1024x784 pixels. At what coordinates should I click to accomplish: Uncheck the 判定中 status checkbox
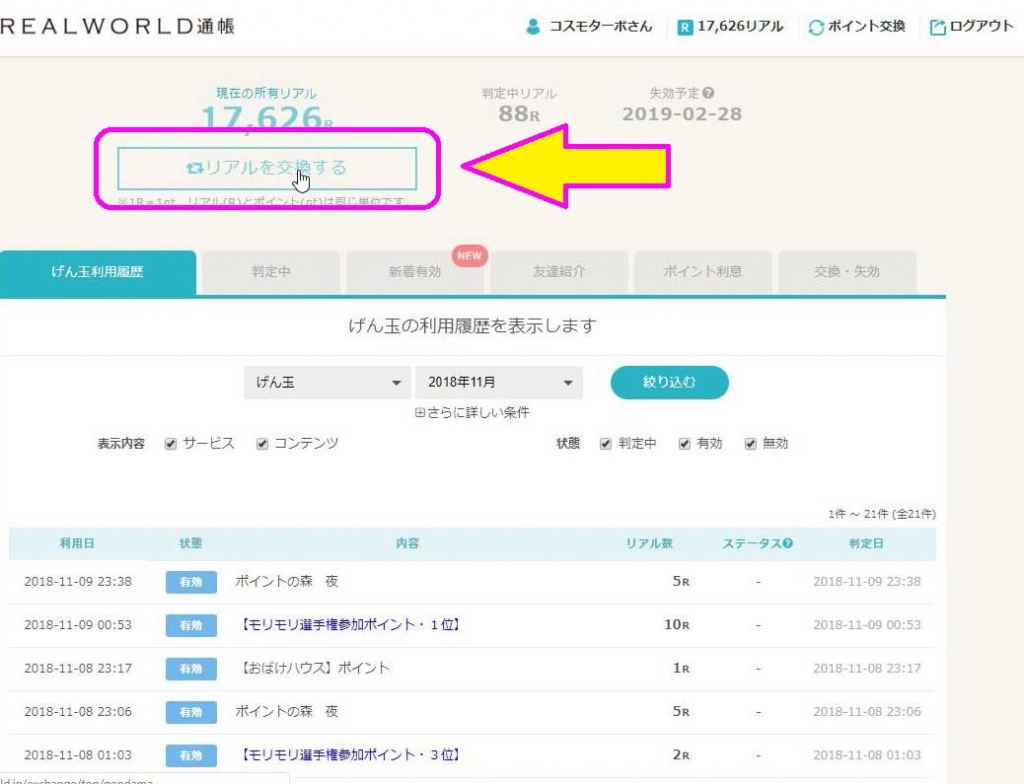click(605, 444)
